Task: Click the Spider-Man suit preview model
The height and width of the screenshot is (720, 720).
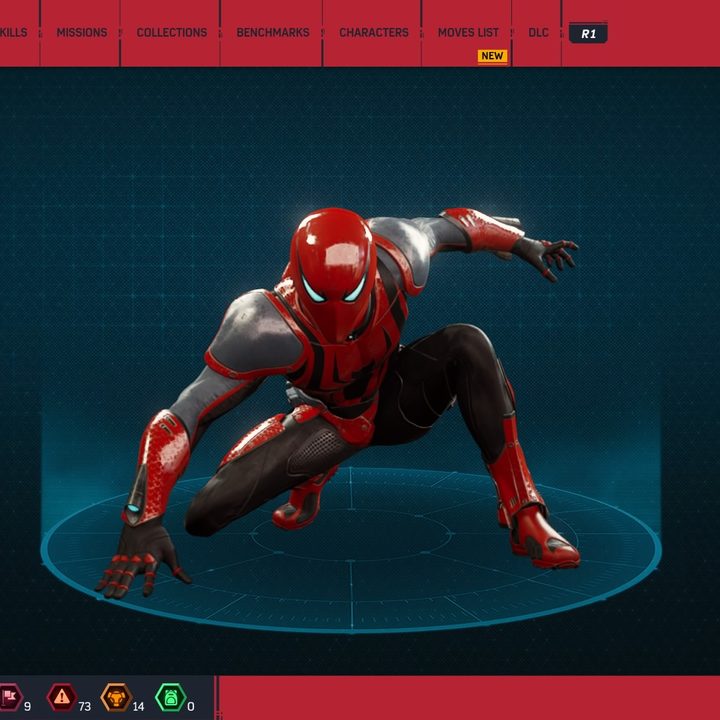Action: pos(338,402)
